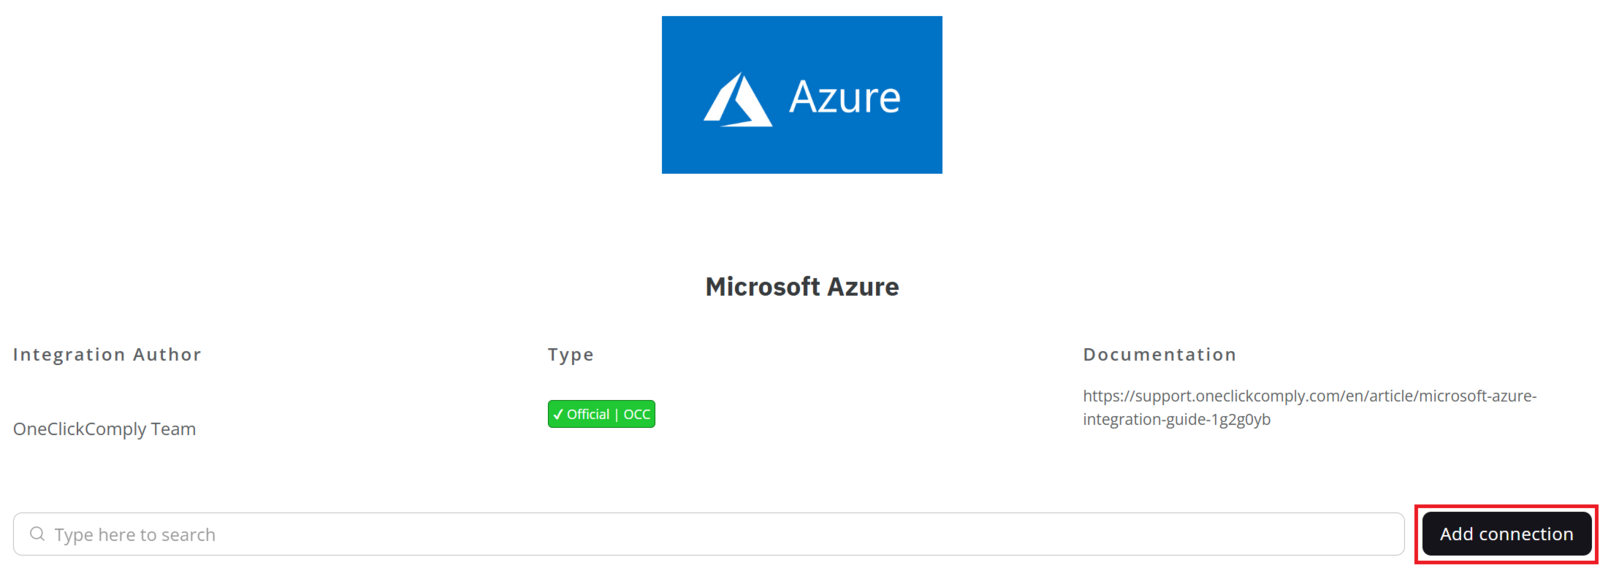Click the integration-guide-1g2g0yb link line

[x=1176, y=420]
